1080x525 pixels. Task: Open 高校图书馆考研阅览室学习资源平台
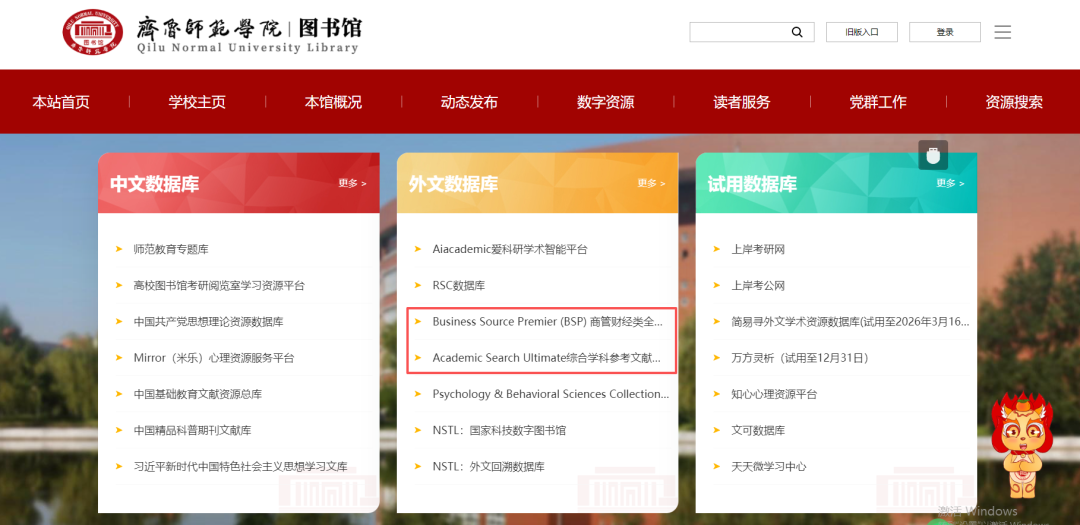[219, 285]
